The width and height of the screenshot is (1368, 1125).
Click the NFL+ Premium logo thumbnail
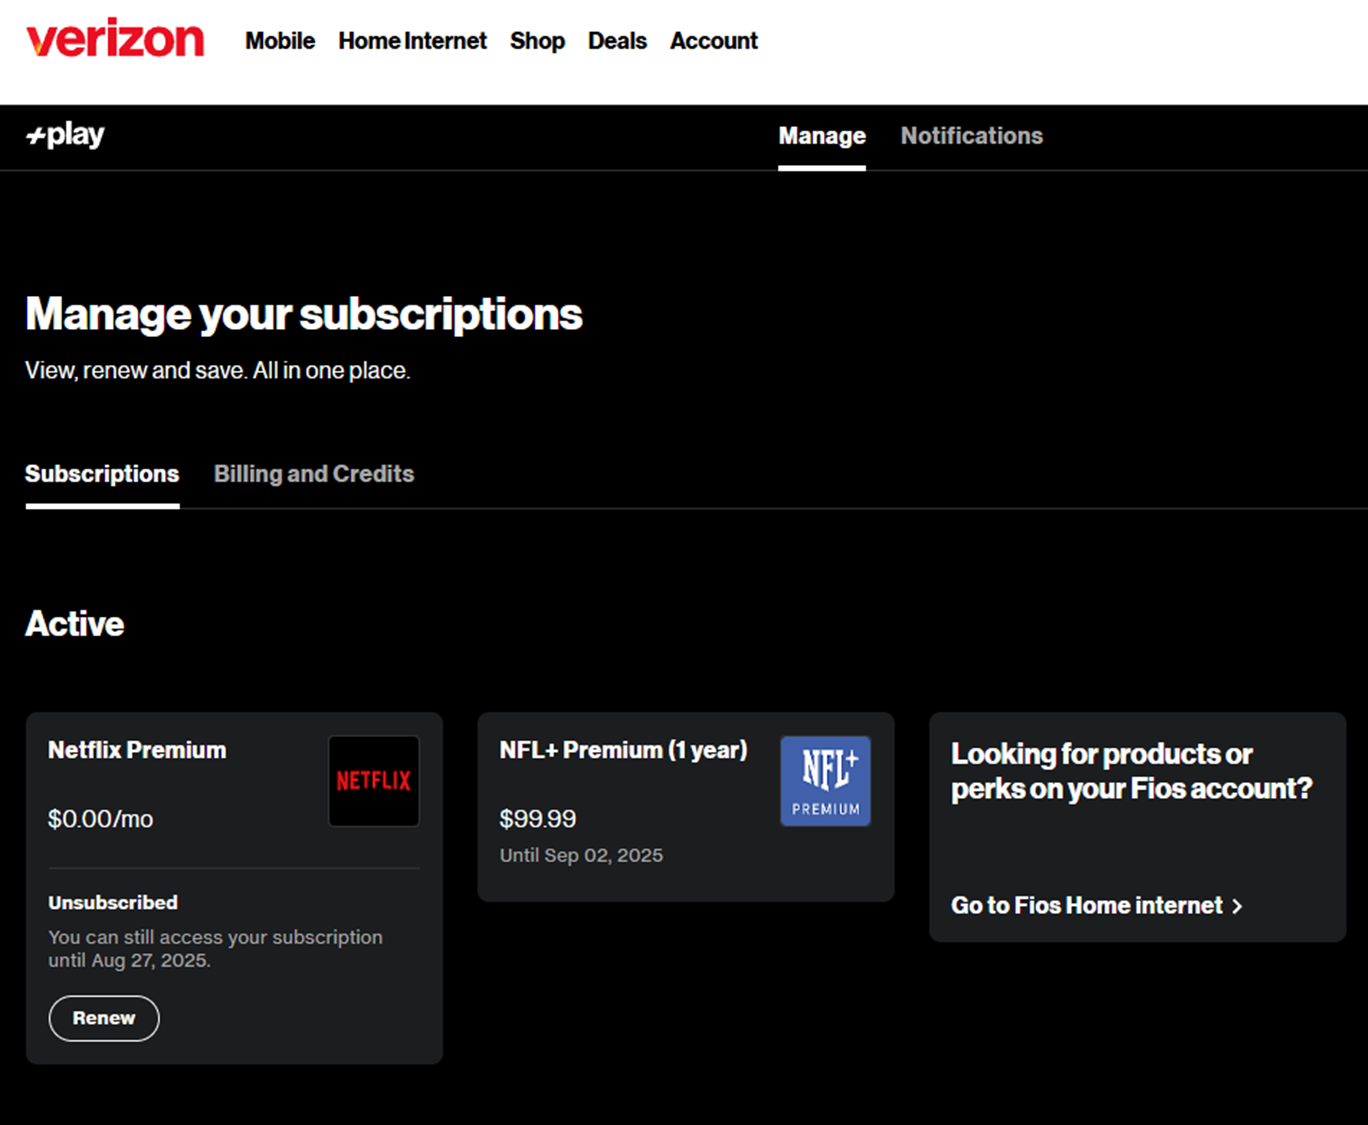(826, 781)
